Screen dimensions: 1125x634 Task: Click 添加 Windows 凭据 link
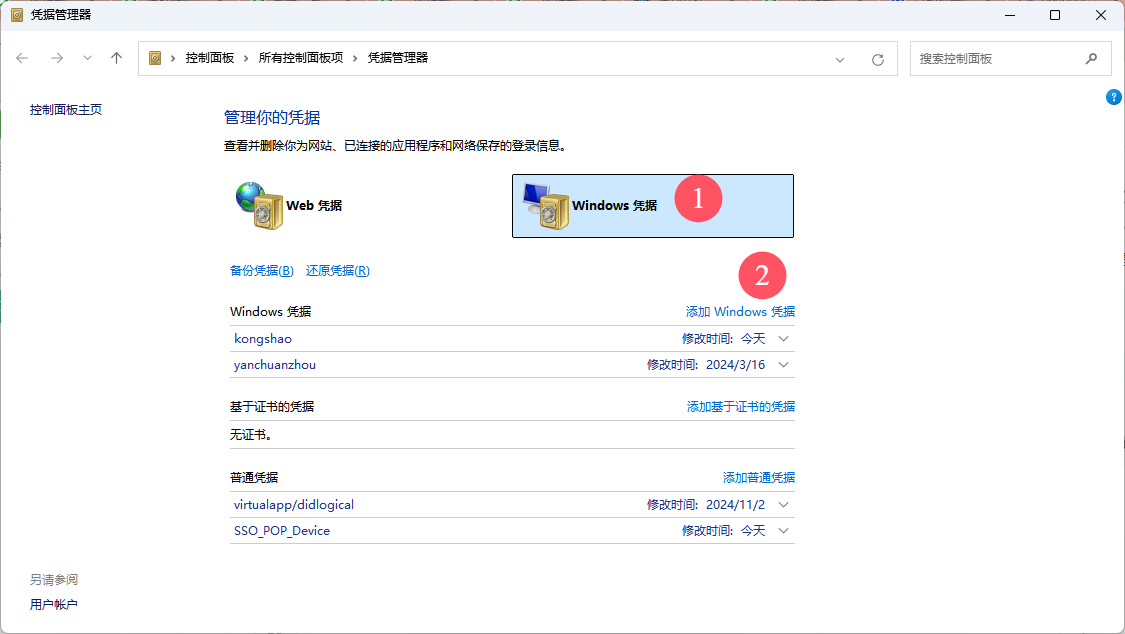740,311
